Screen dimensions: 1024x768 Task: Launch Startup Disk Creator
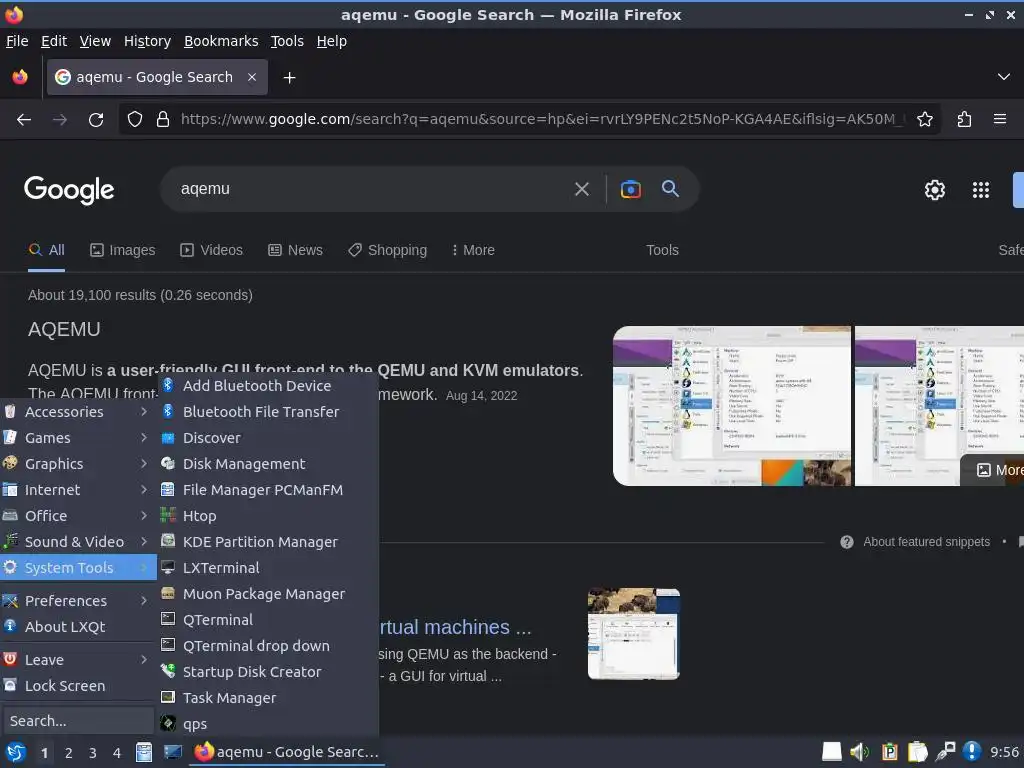(x=268, y=672)
